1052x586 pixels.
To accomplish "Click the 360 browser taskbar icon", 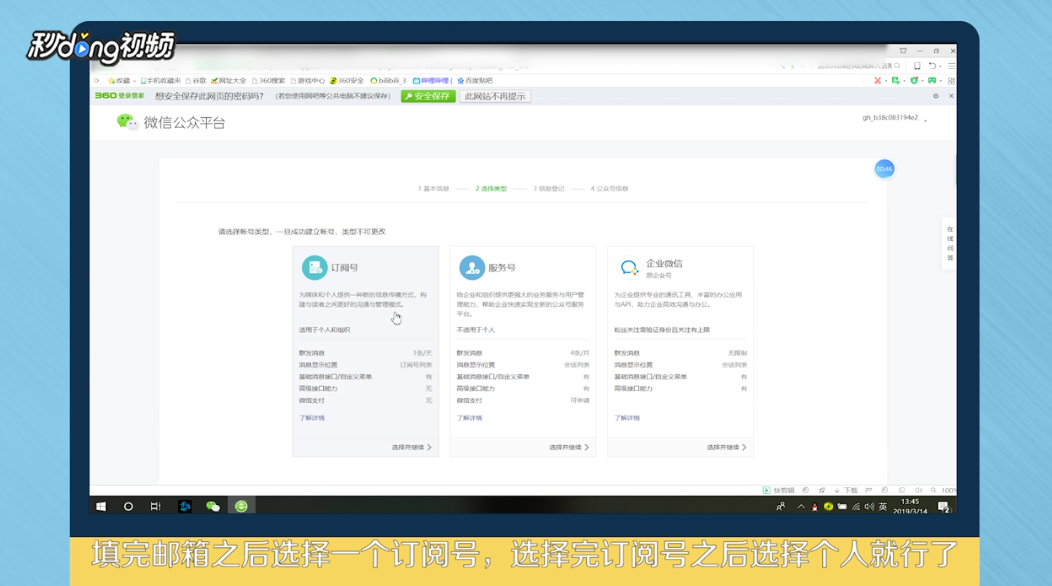I will 242,506.
